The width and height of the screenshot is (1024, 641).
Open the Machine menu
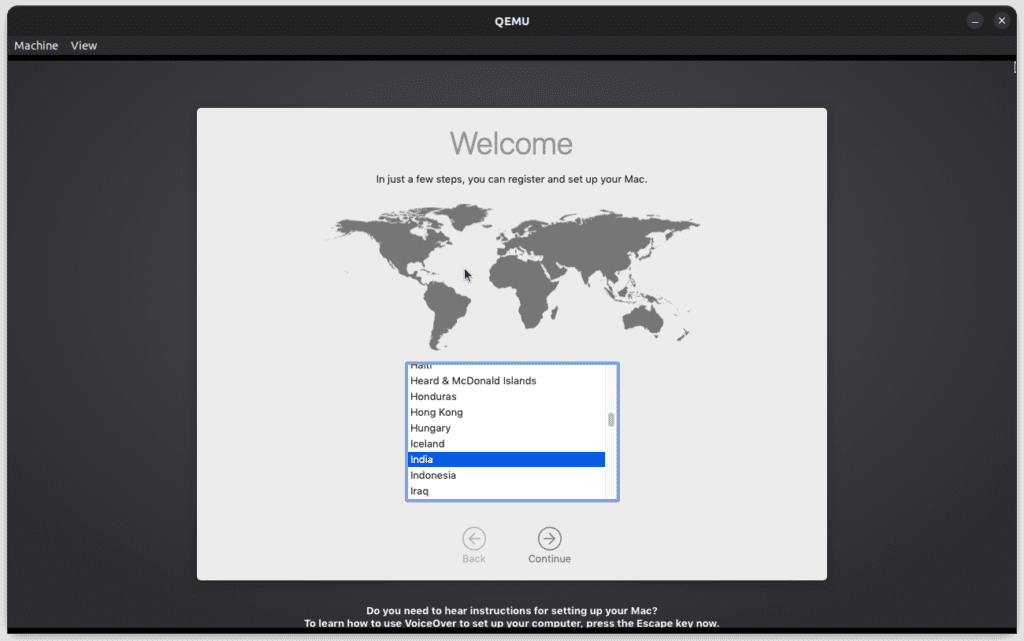(36, 46)
